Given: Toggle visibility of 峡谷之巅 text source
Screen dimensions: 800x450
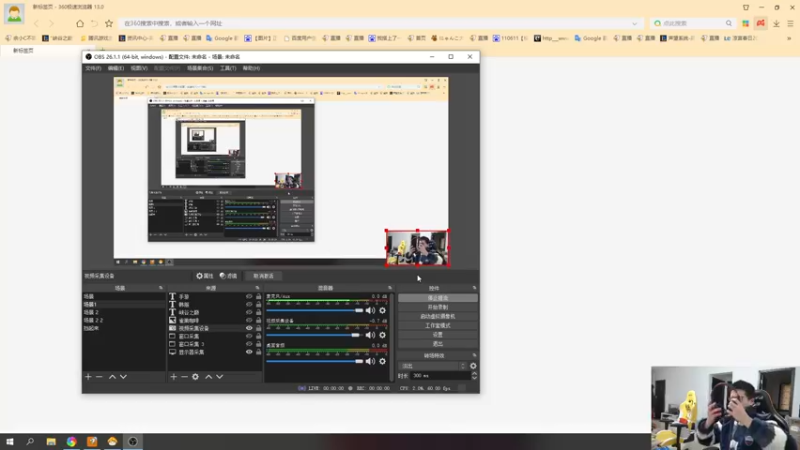Looking at the screenshot, I should coord(249,312).
